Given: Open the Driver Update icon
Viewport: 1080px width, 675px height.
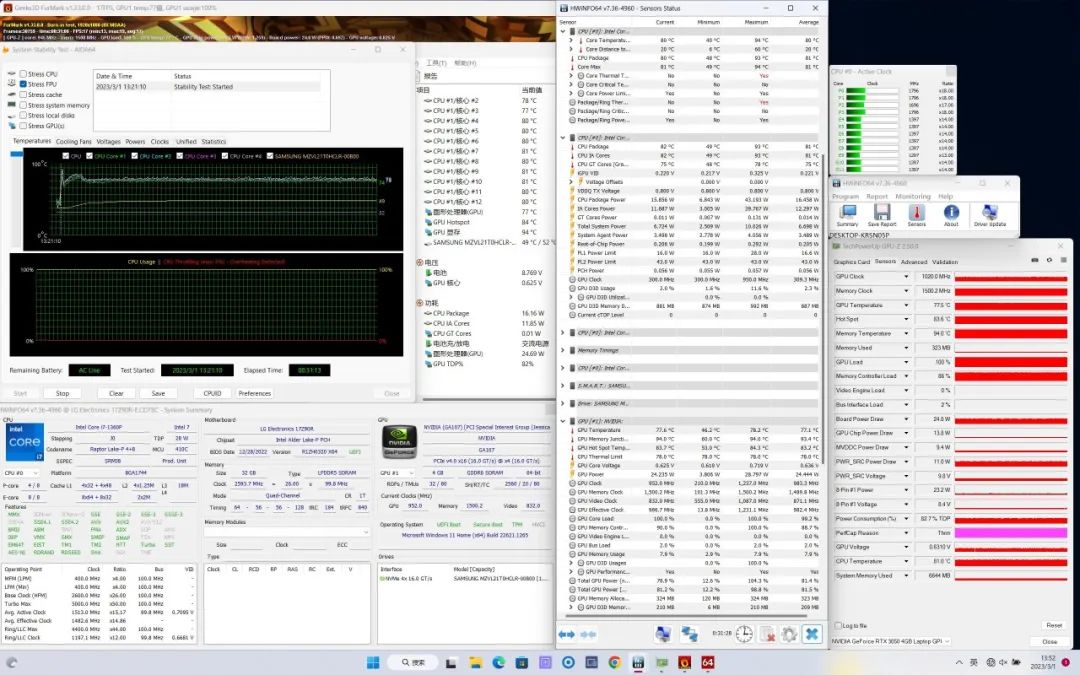Looking at the screenshot, I should click(989, 214).
